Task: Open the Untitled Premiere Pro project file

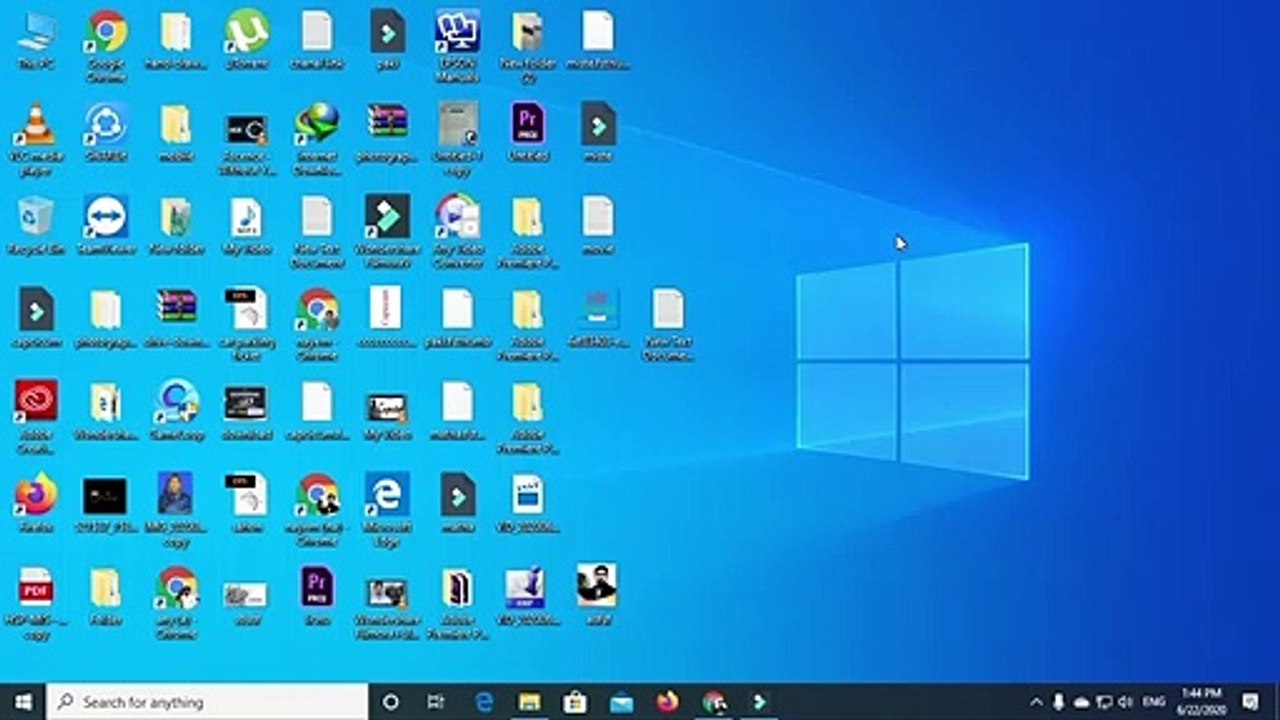Action: pyautogui.click(x=528, y=132)
